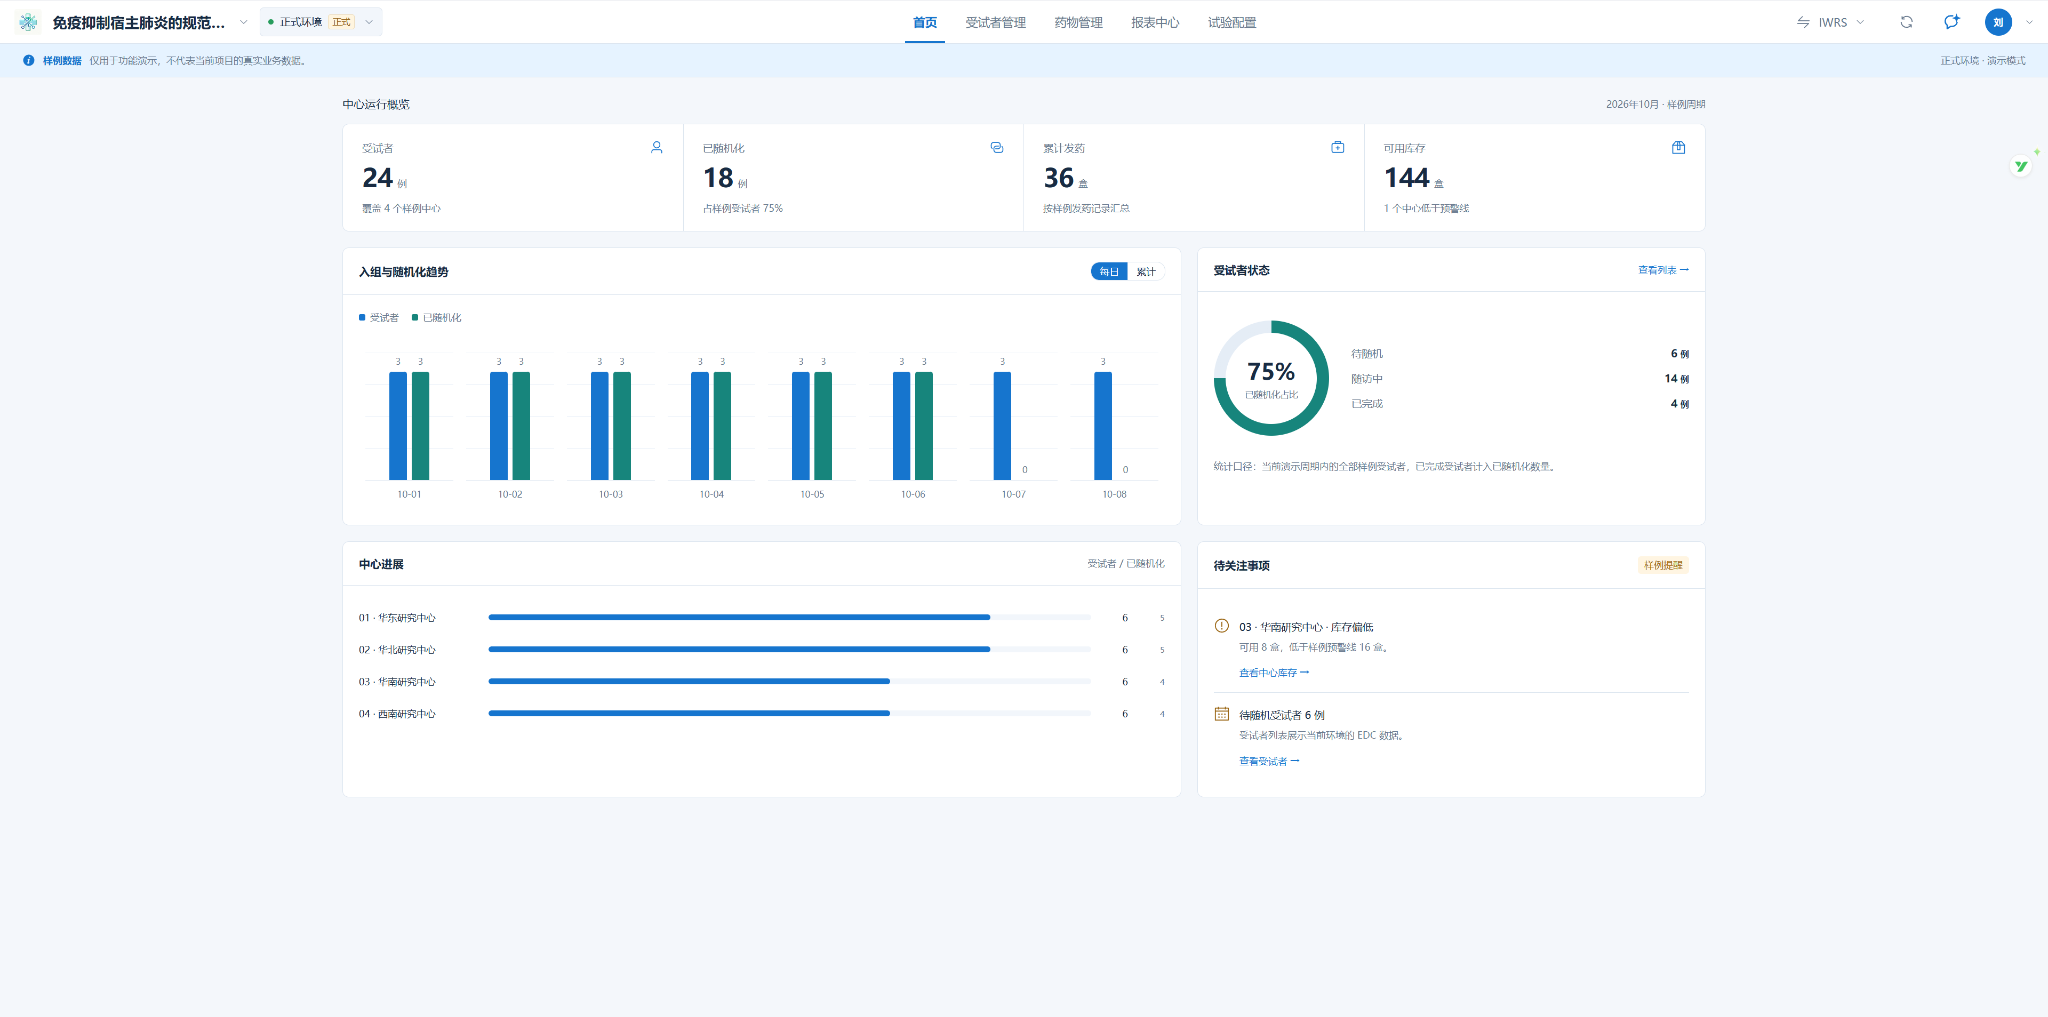Switch the trend chart to 累计
This screenshot has width=2048, height=1017.
tap(1146, 272)
